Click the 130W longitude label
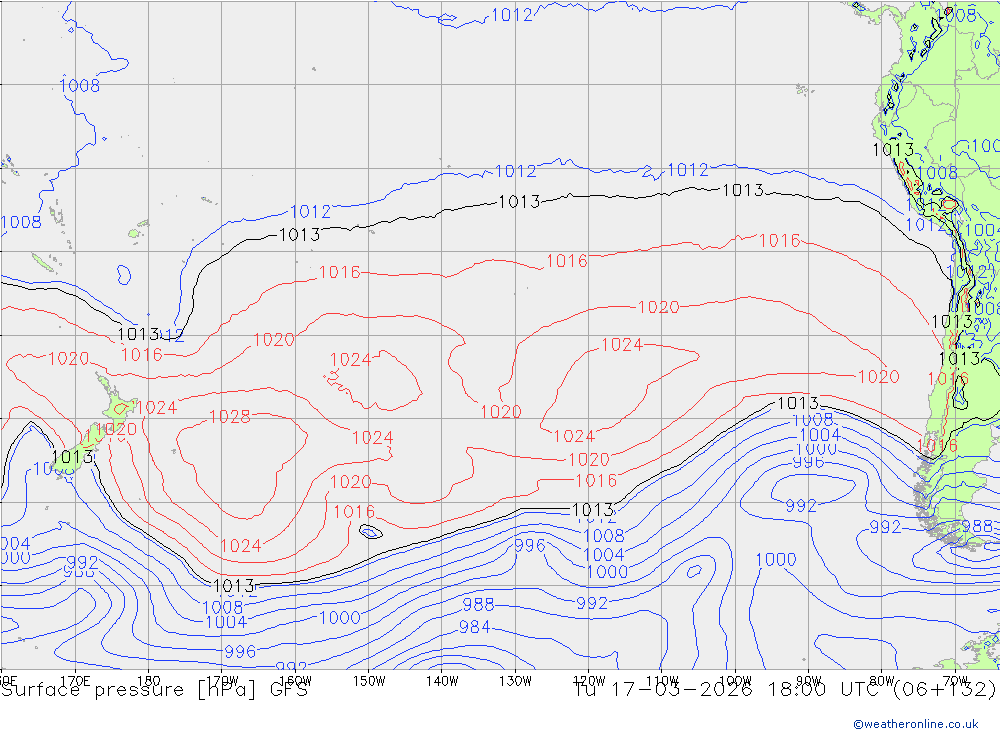The image size is (1000, 733). tap(515, 681)
